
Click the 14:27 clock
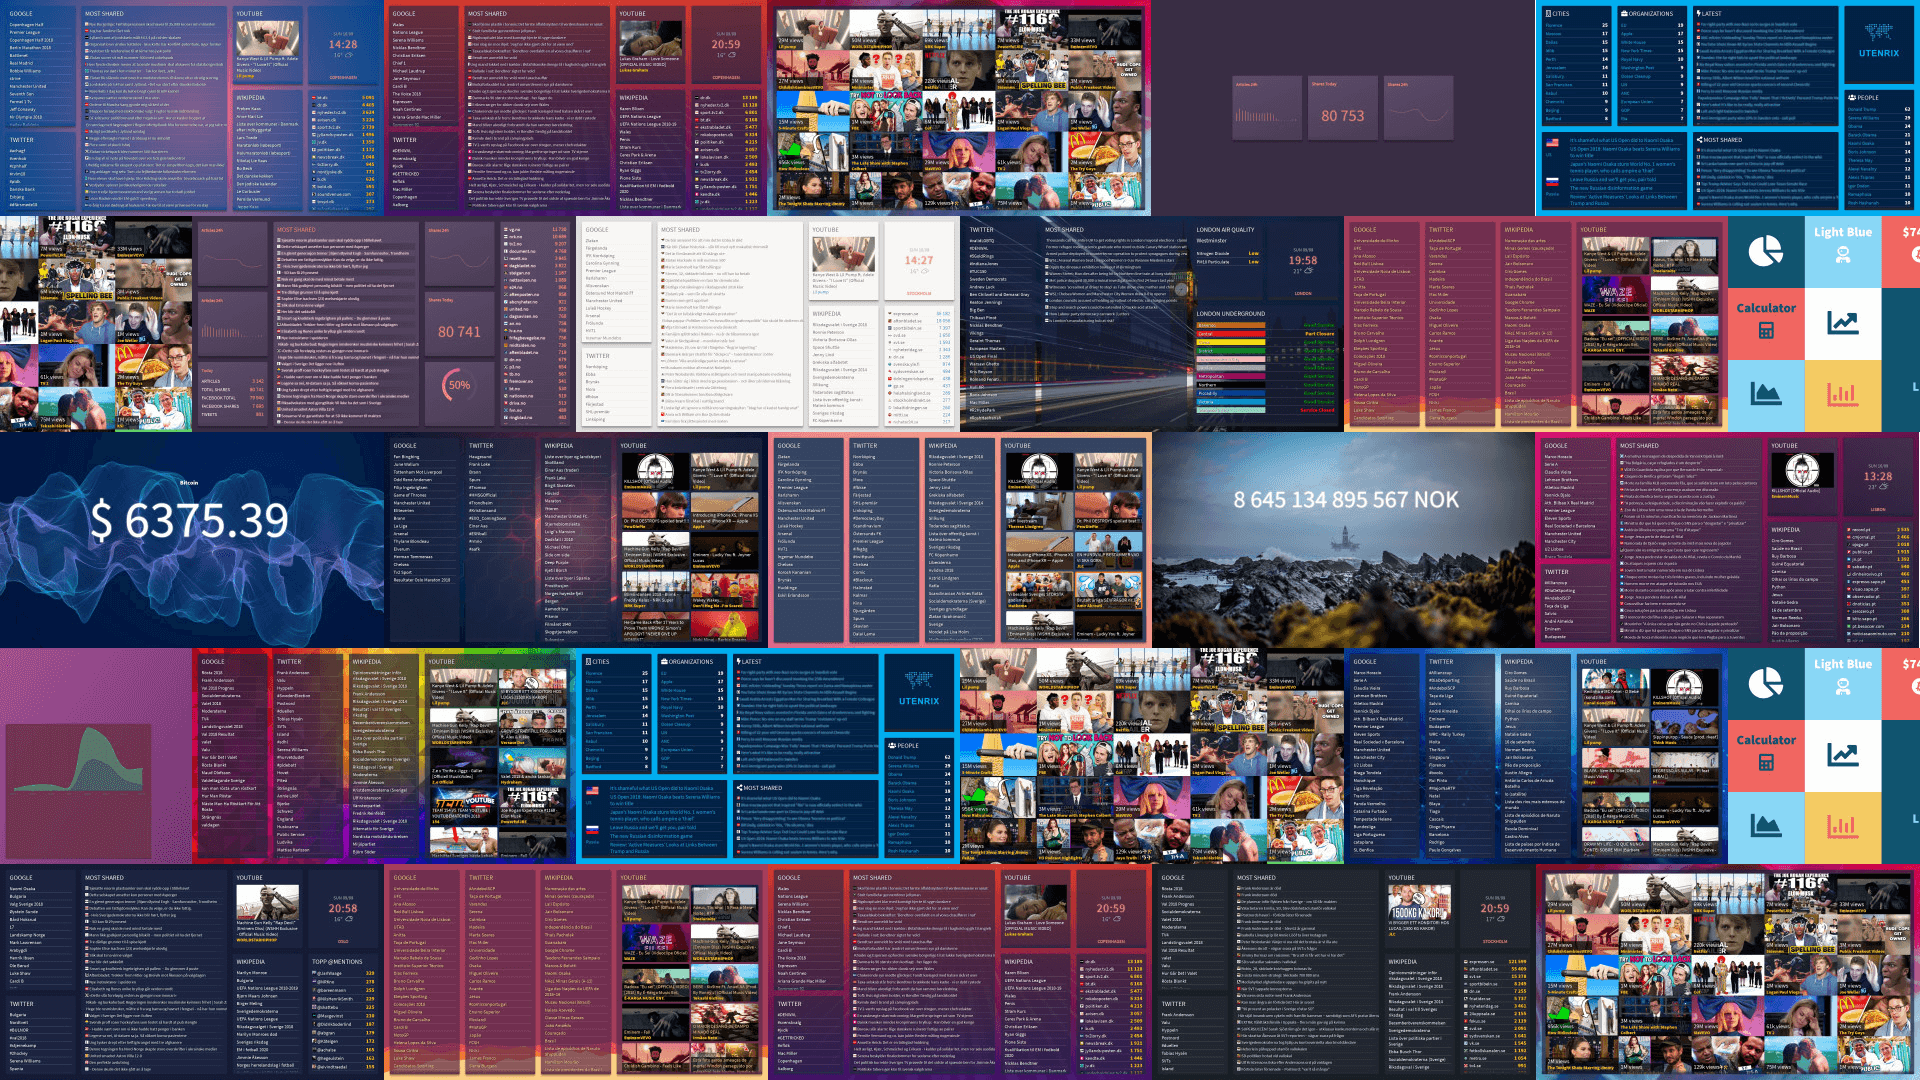(919, 260)
